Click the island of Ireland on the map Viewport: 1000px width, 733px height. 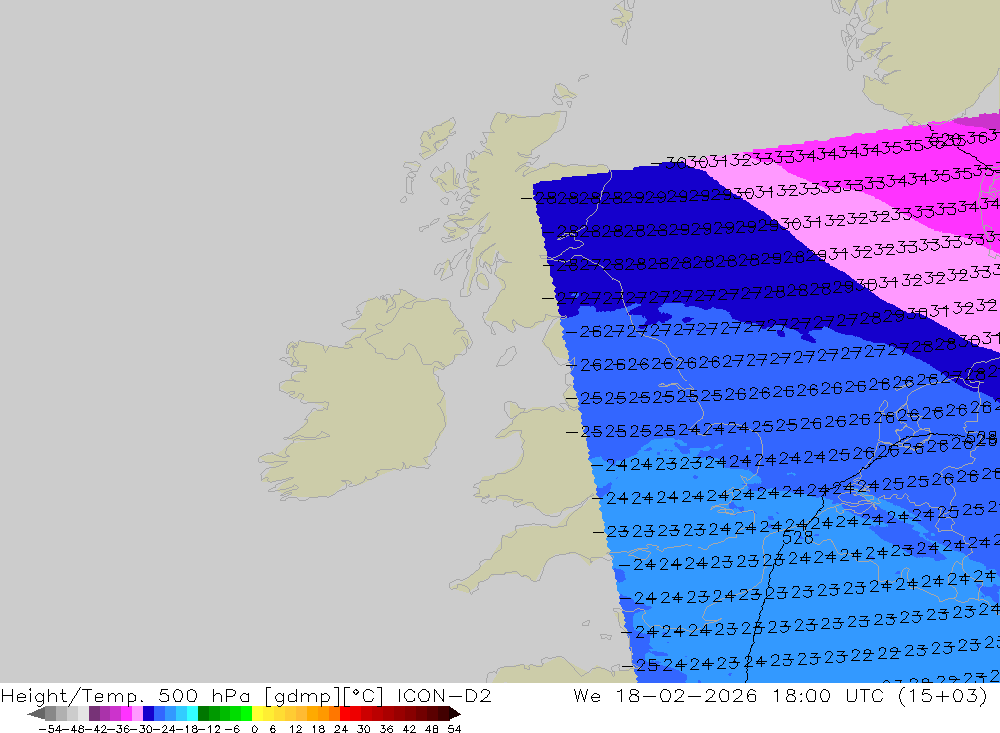(364, 396)
